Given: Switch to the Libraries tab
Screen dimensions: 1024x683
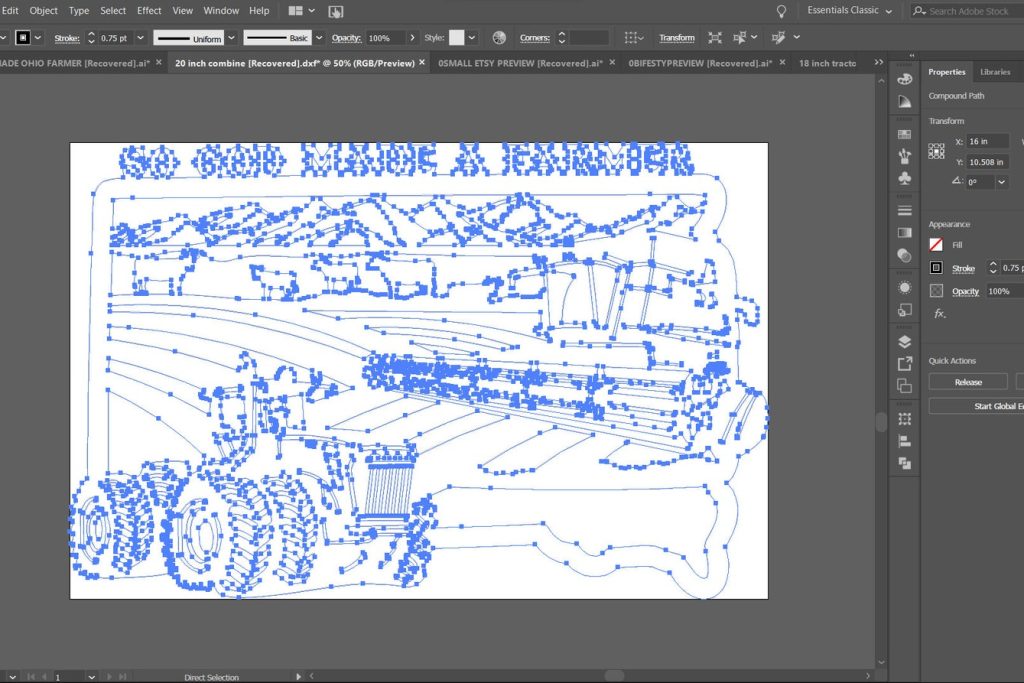Looking at the screenshot, I should (994, 72).
